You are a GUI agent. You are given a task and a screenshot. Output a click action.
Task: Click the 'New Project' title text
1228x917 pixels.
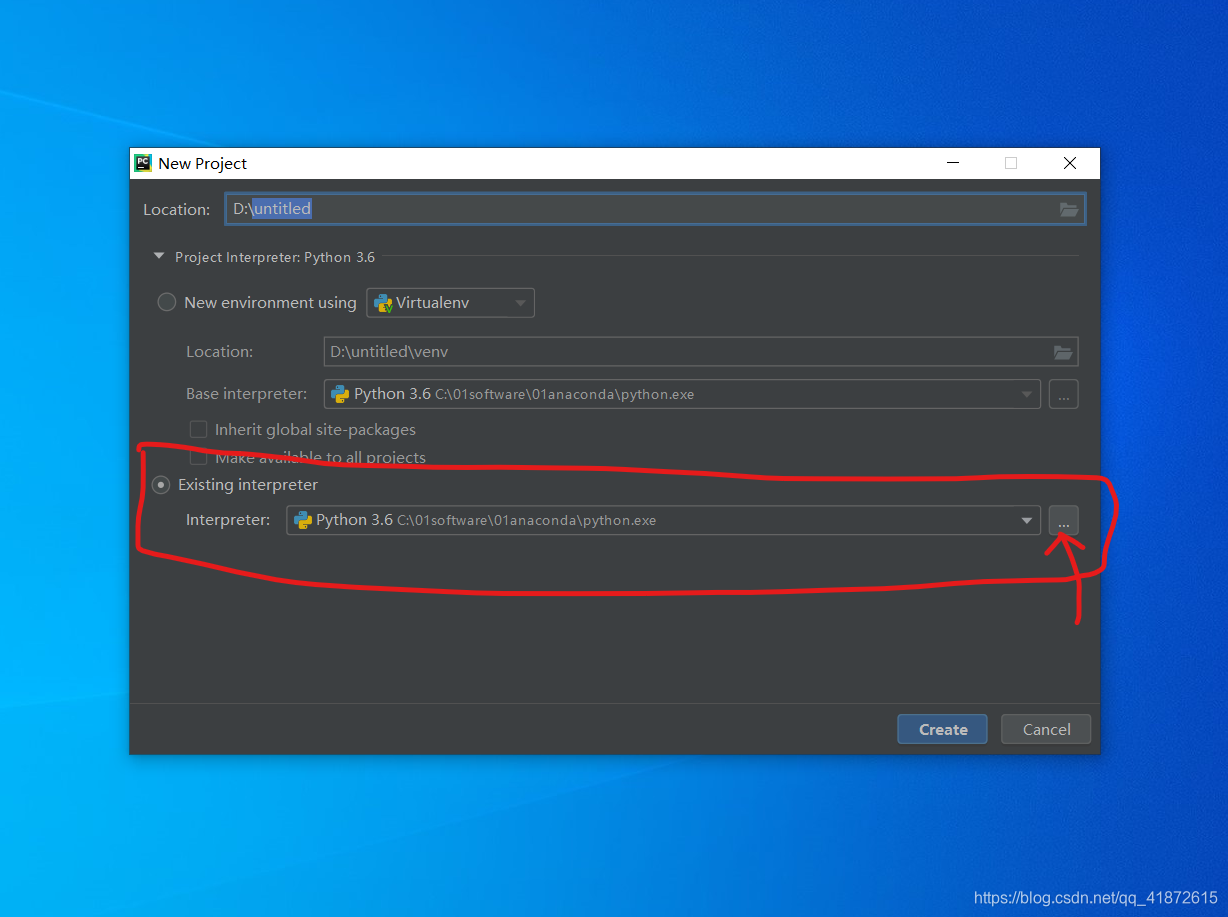click(203, 163)
